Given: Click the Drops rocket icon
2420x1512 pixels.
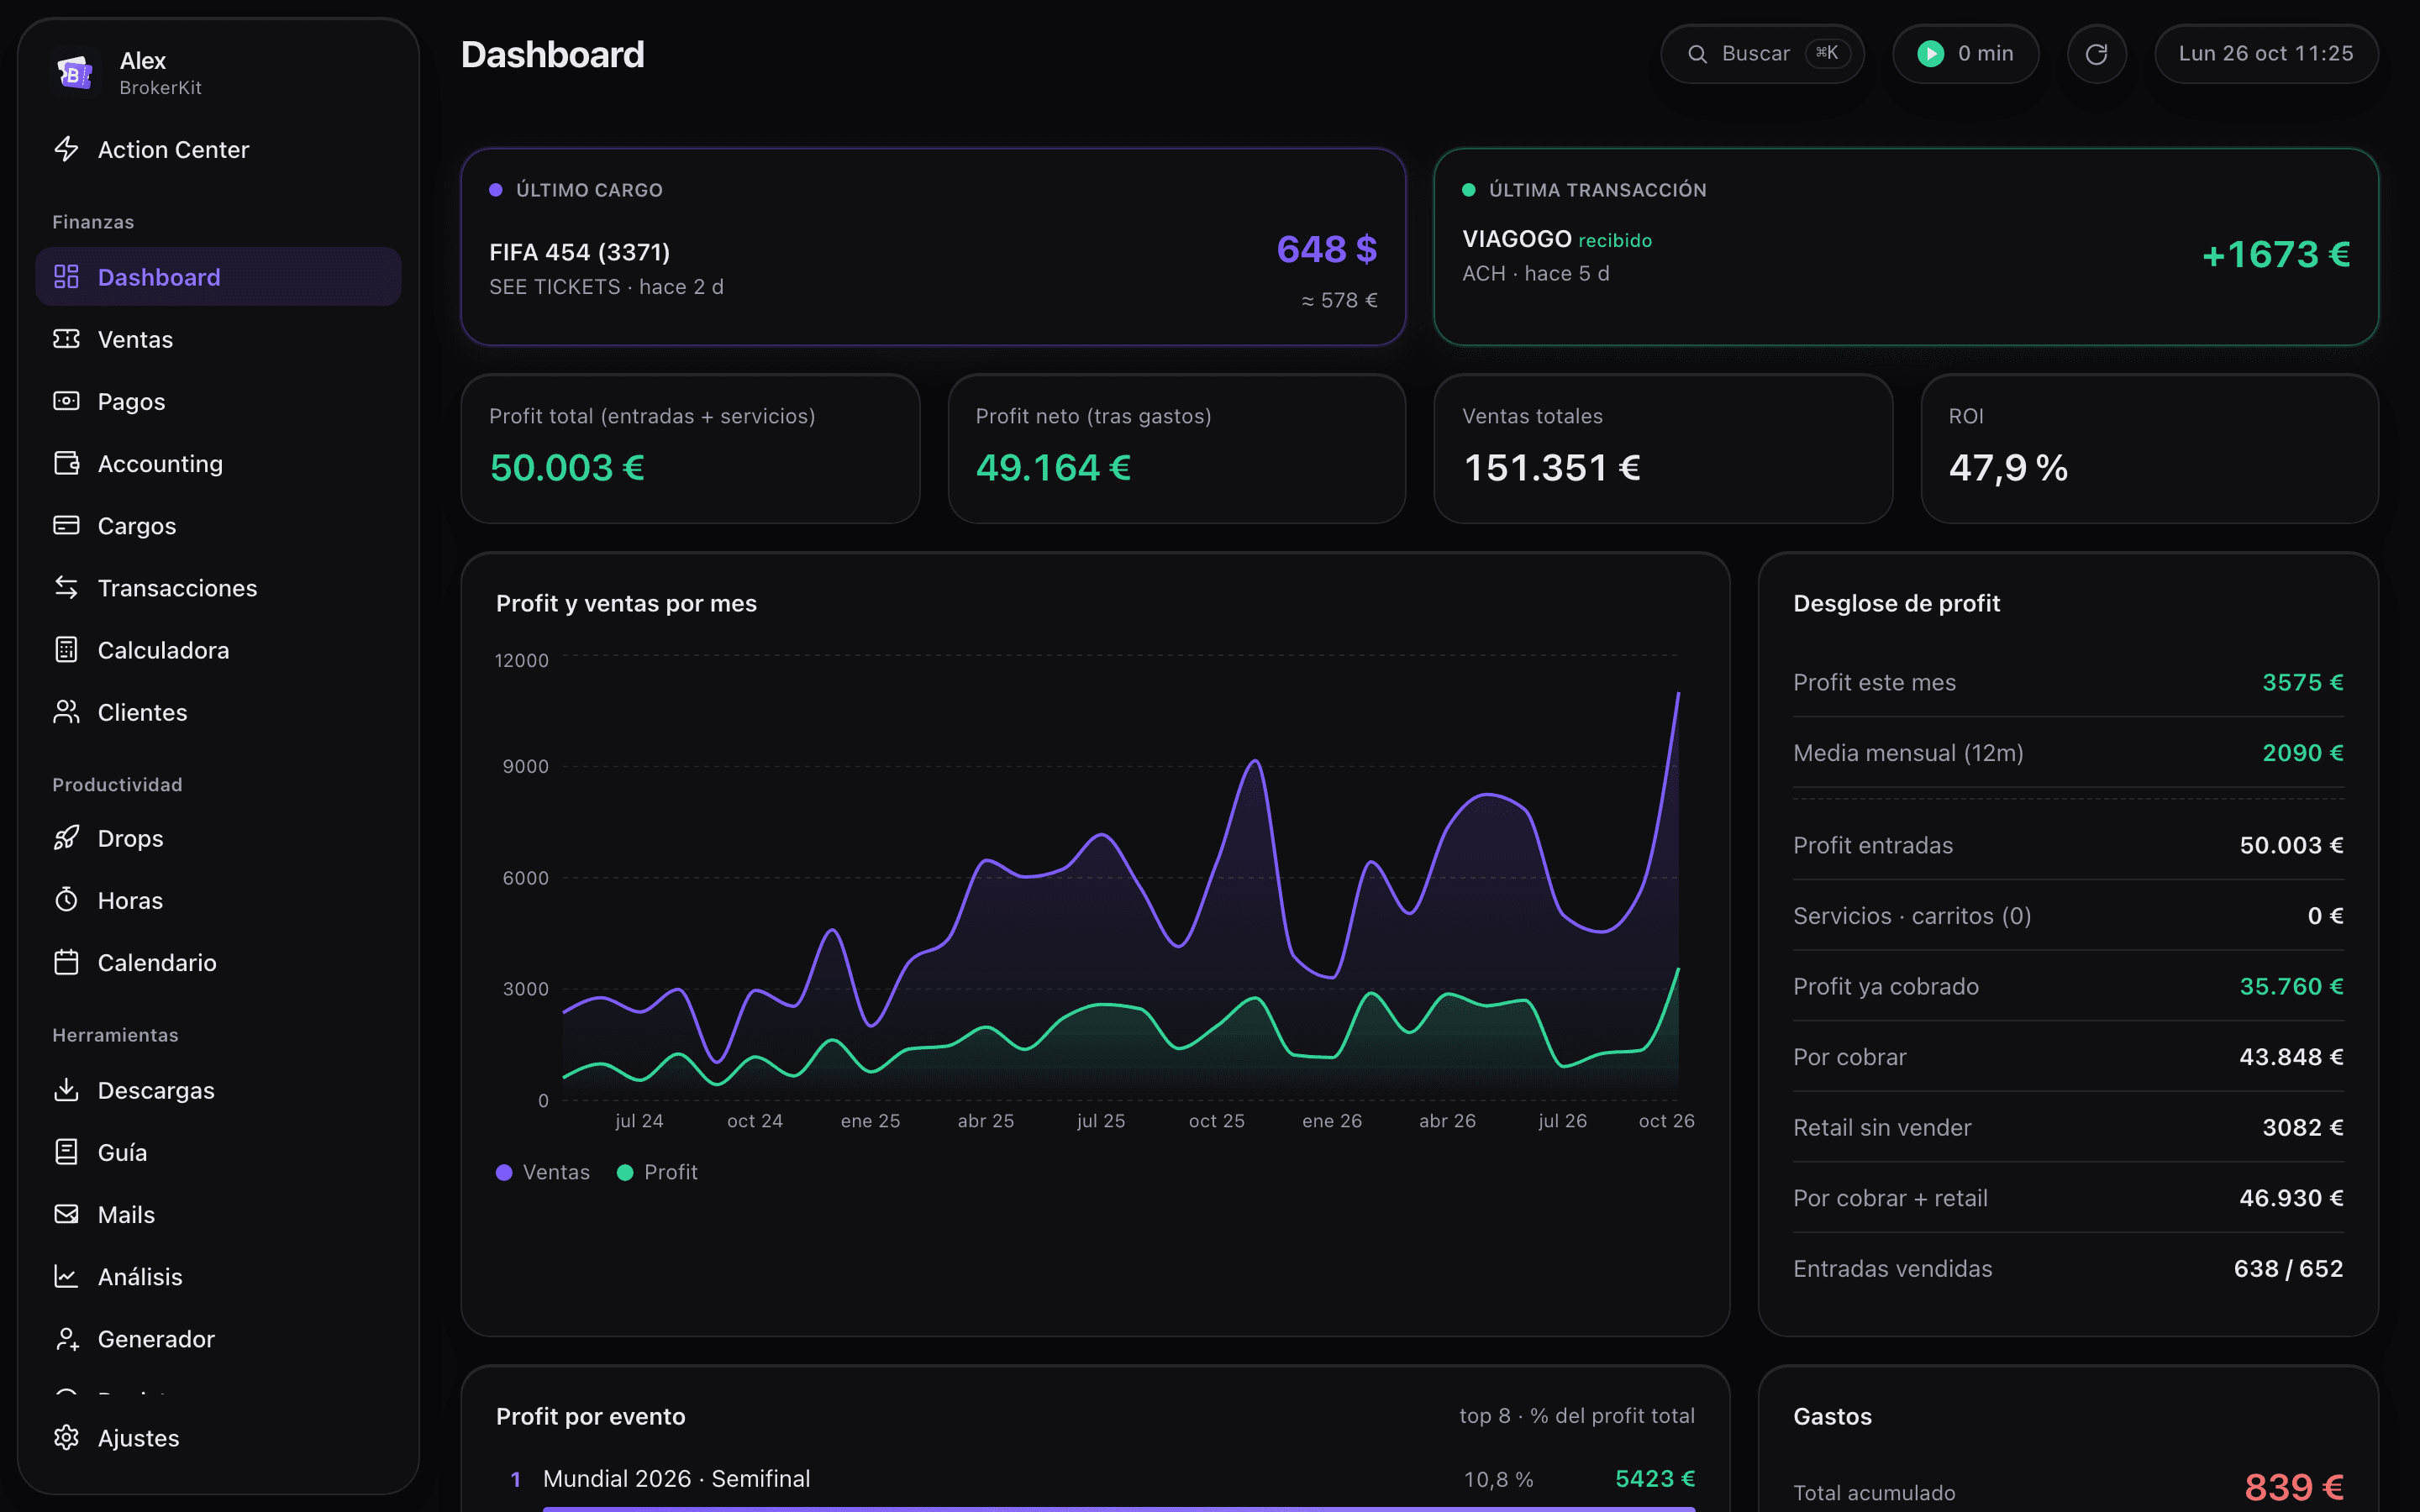Looking at the screenshot, I should click(x=66, y=837).
